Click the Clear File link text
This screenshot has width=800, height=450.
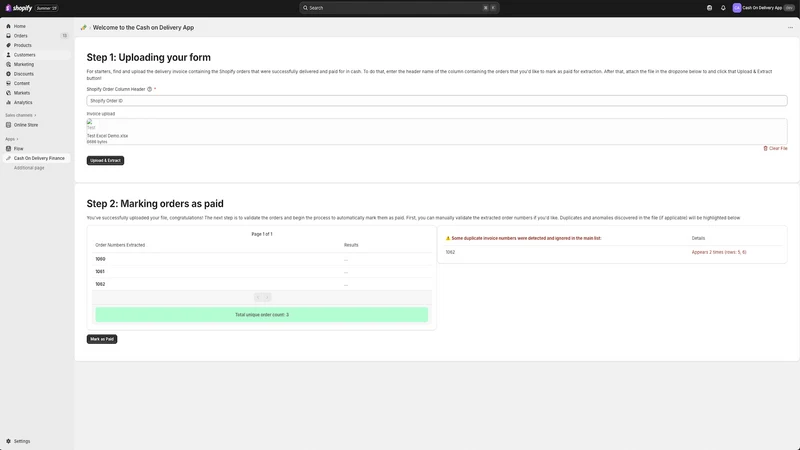(x=778, y=148)
